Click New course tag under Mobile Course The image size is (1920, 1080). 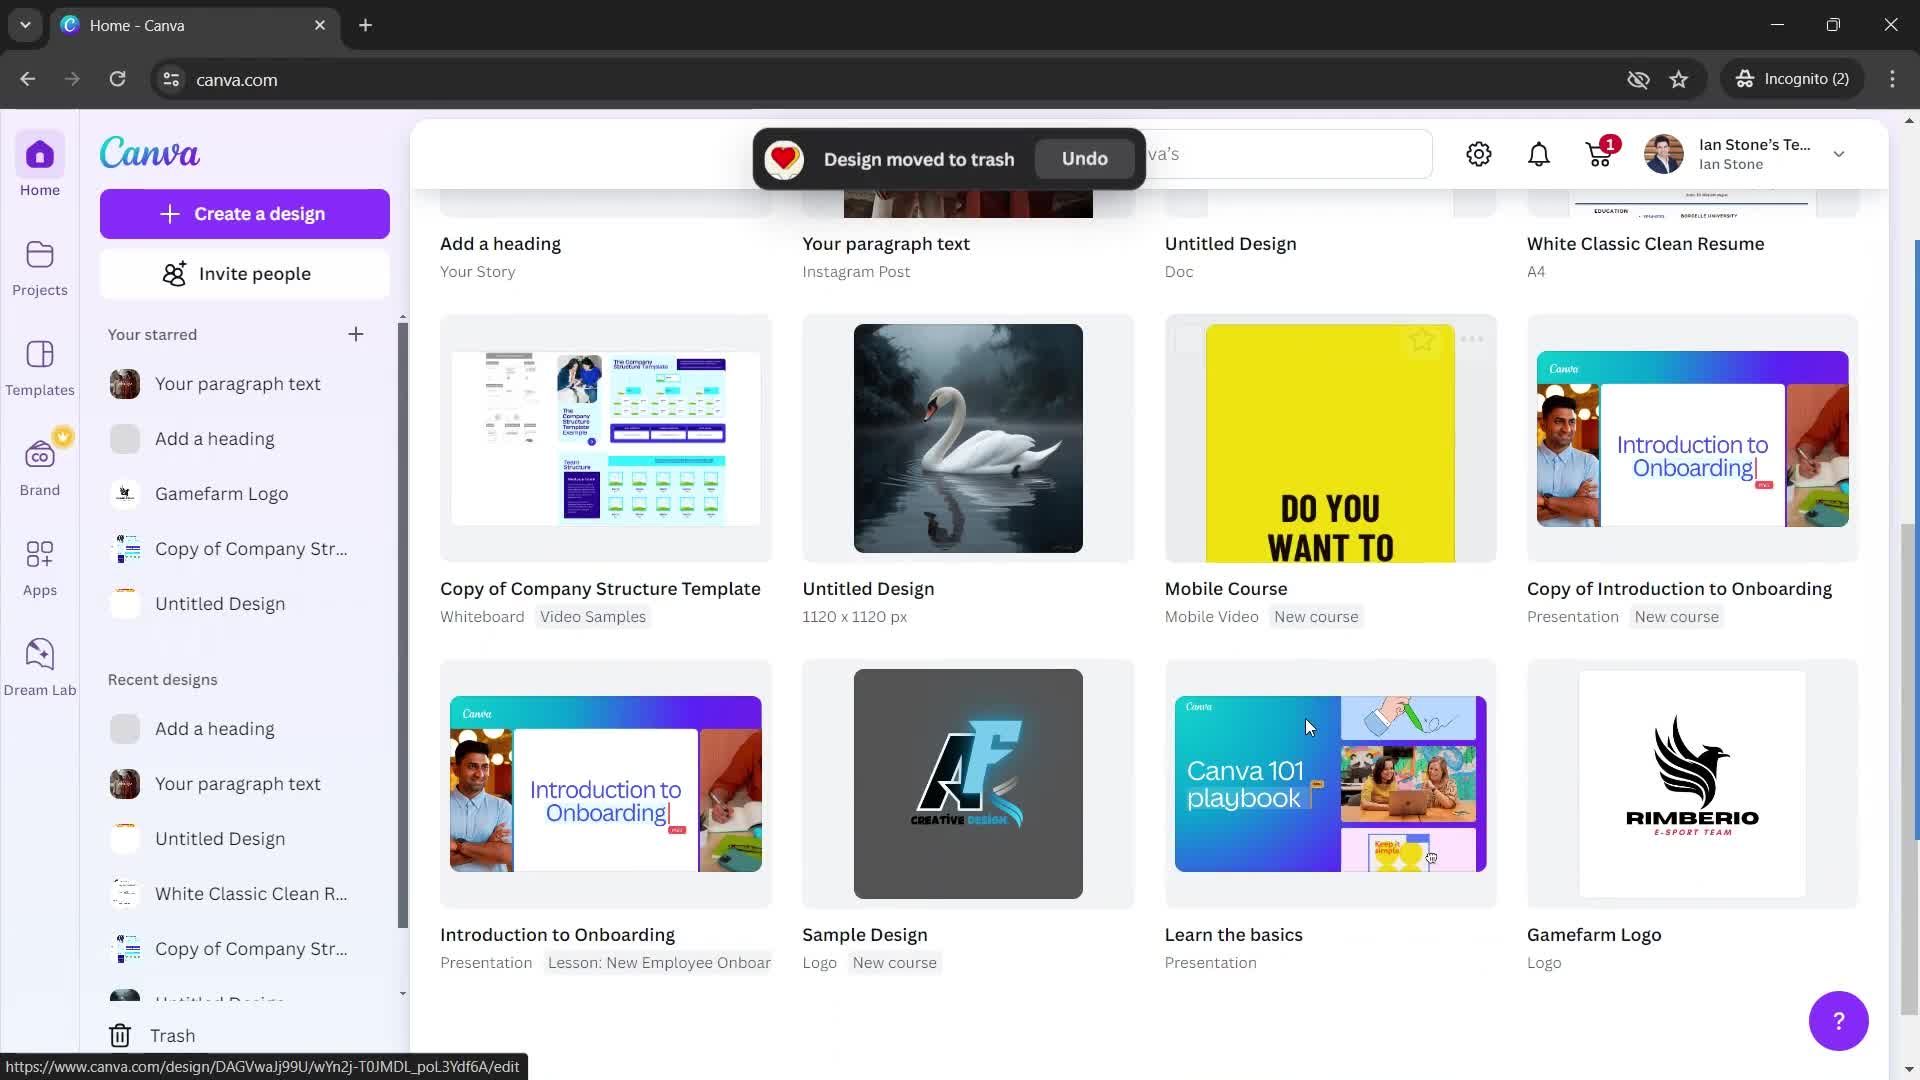[x=1316, y=617]
